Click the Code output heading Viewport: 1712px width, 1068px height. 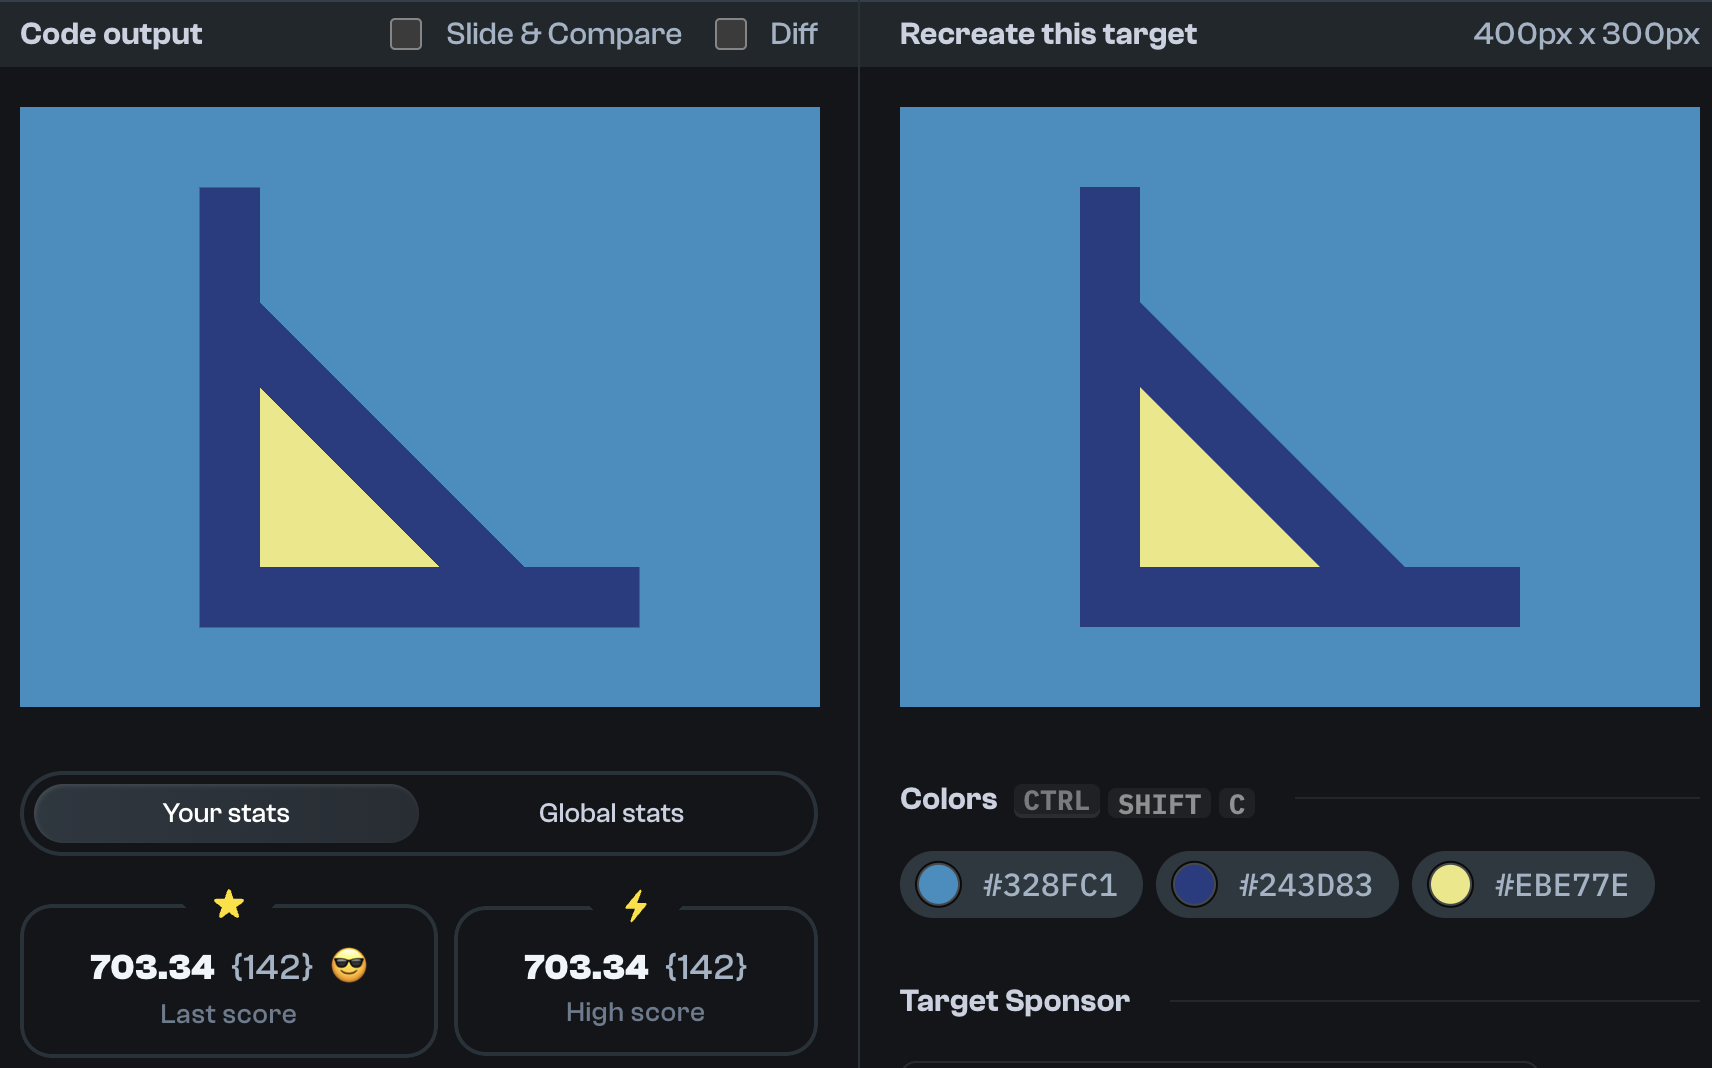(x=111, y=33)
